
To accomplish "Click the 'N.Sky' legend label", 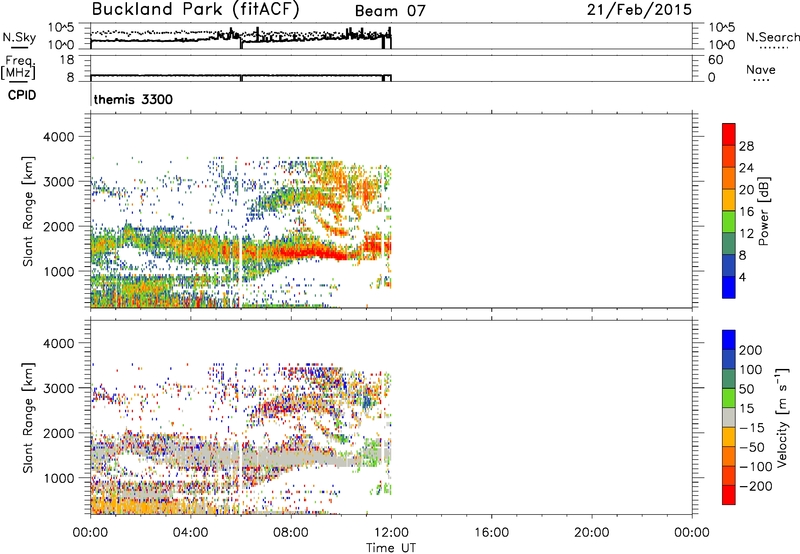I will (x=19, y=37).
